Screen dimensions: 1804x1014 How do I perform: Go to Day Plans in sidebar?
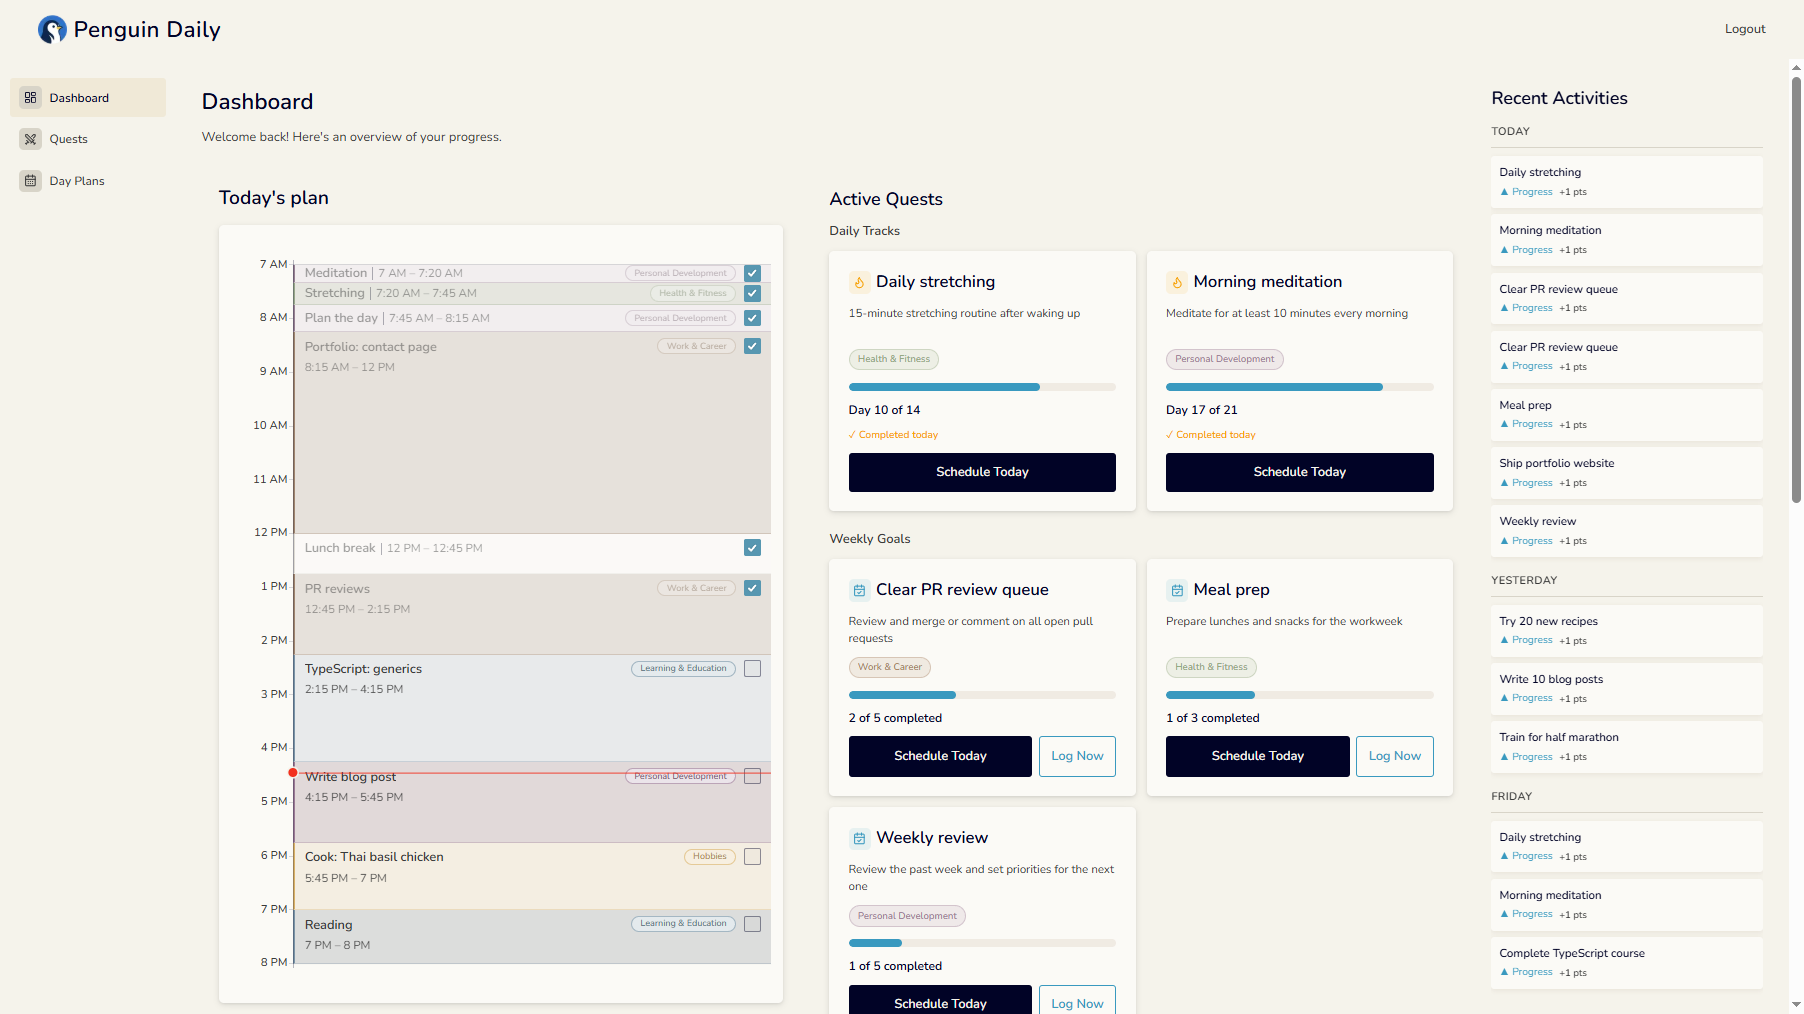click(77, 181)
